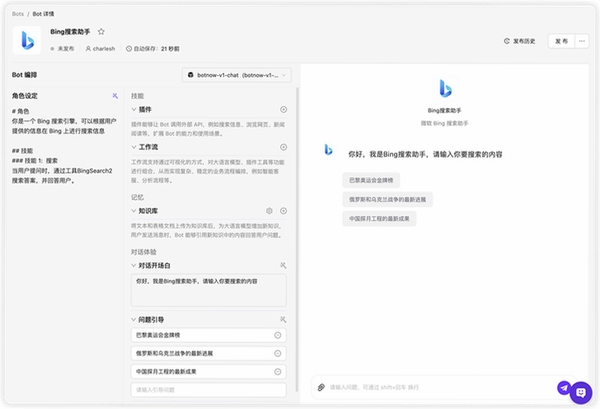Click the scrollbar of the skills panel
The height and width of the screenshot is (409, 600).
(297, 239)
